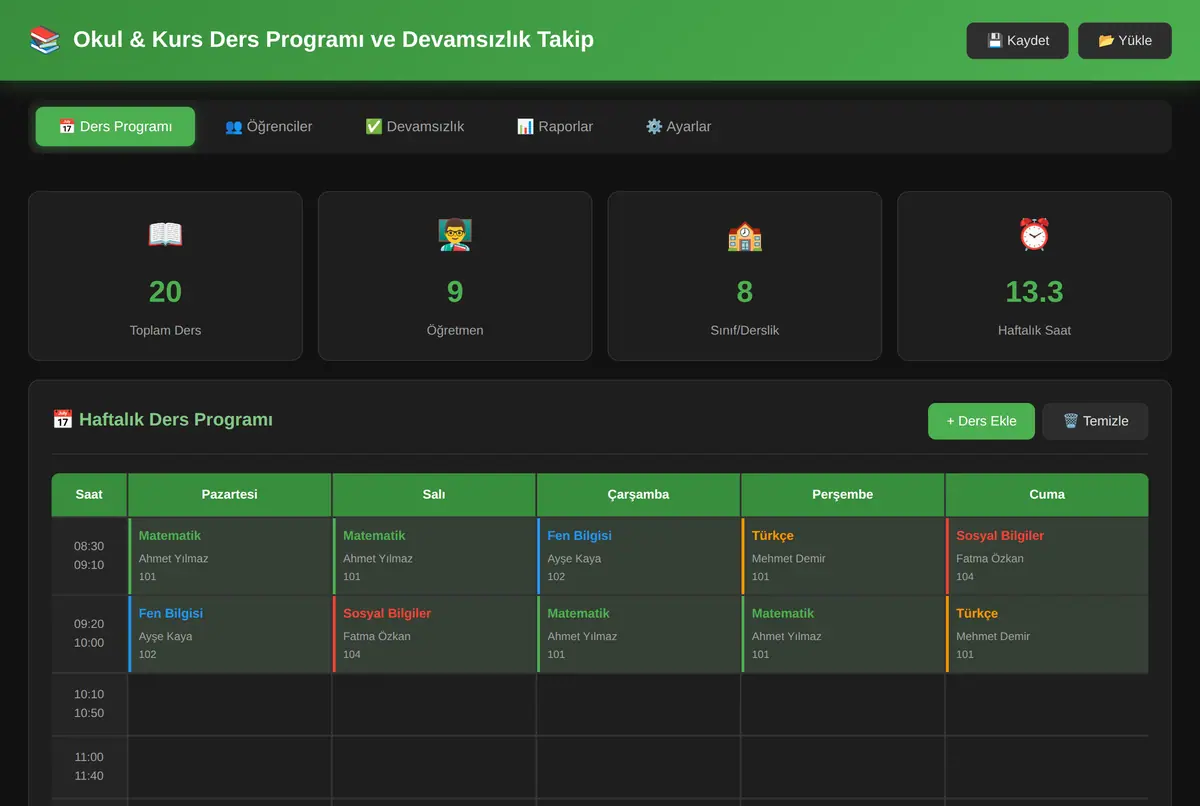Select the Haftalık Saat value 13.3
Image resolution: width=1200 pixels, height=806 pixels.
[1034, 292]
